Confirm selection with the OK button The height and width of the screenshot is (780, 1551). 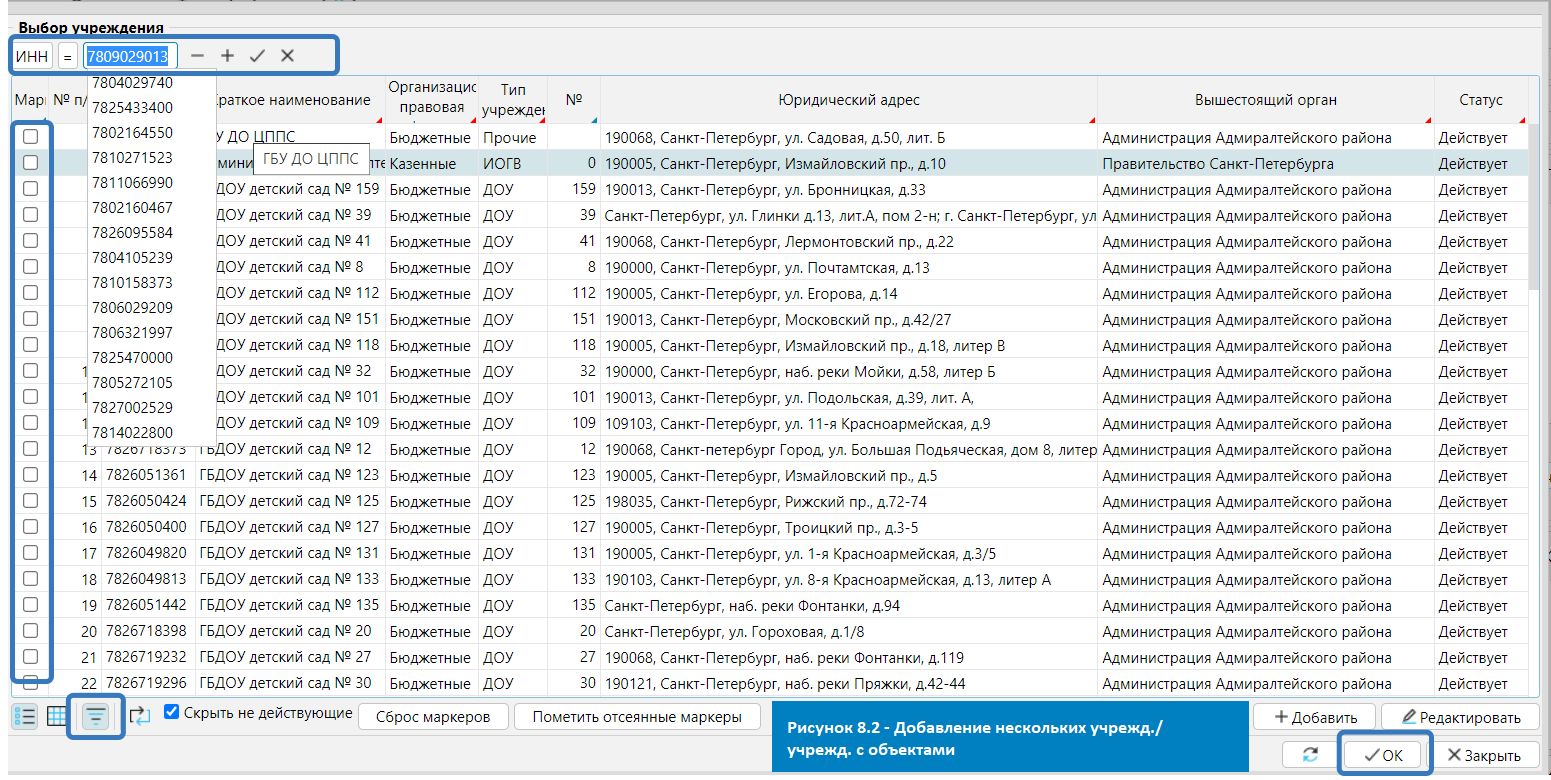coord(1384,755)
